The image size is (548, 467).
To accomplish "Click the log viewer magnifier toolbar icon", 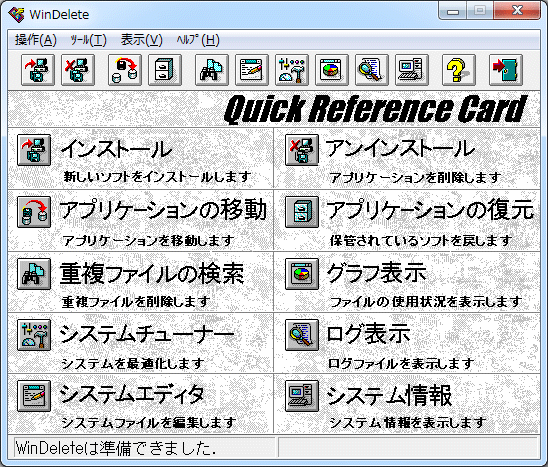I will pyautogui.click(x=372, y=70).
